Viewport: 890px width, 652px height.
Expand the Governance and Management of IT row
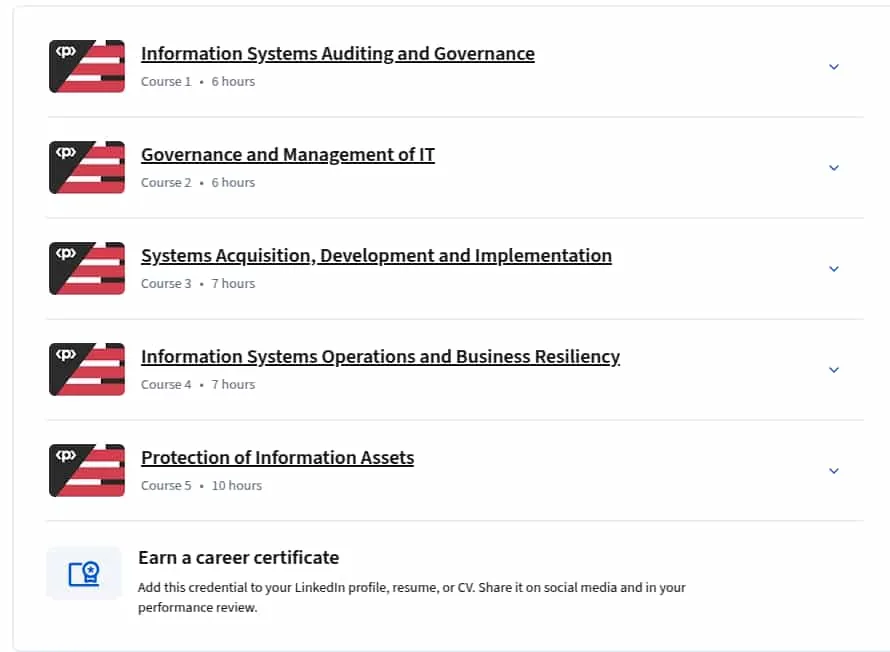[834, 168]
